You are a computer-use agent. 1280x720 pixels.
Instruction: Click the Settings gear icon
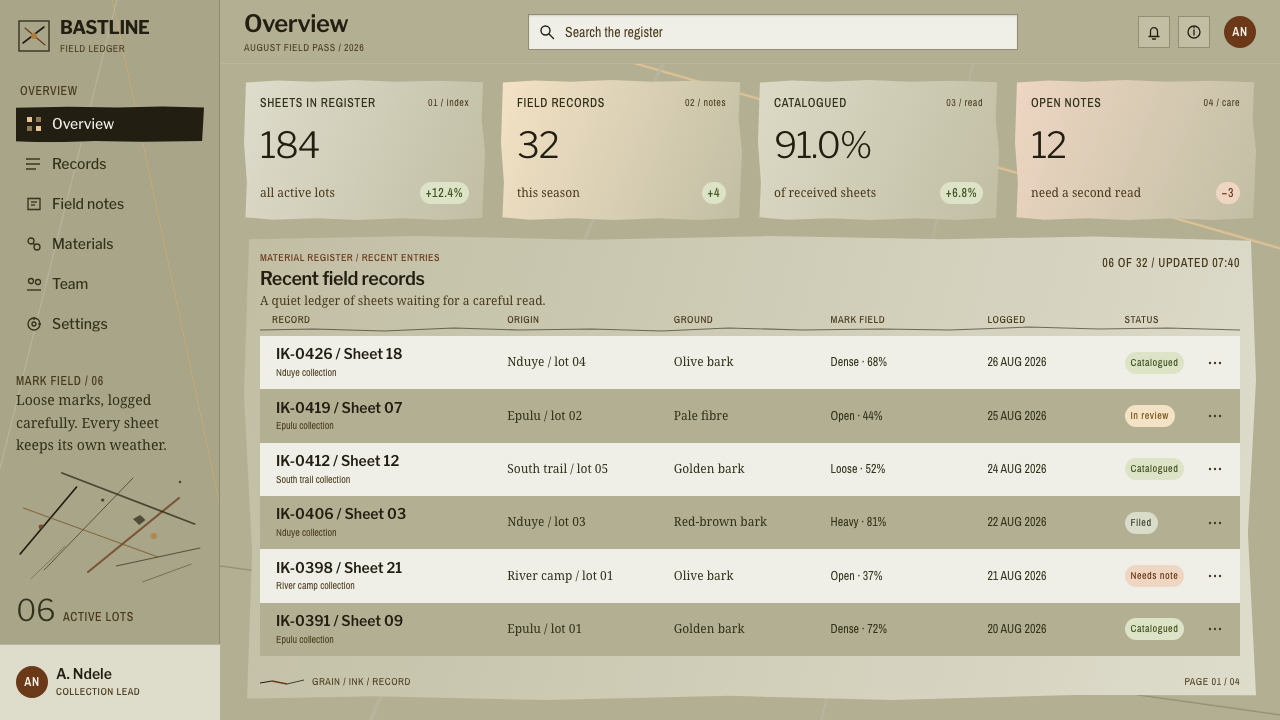[x=34, y=324]
